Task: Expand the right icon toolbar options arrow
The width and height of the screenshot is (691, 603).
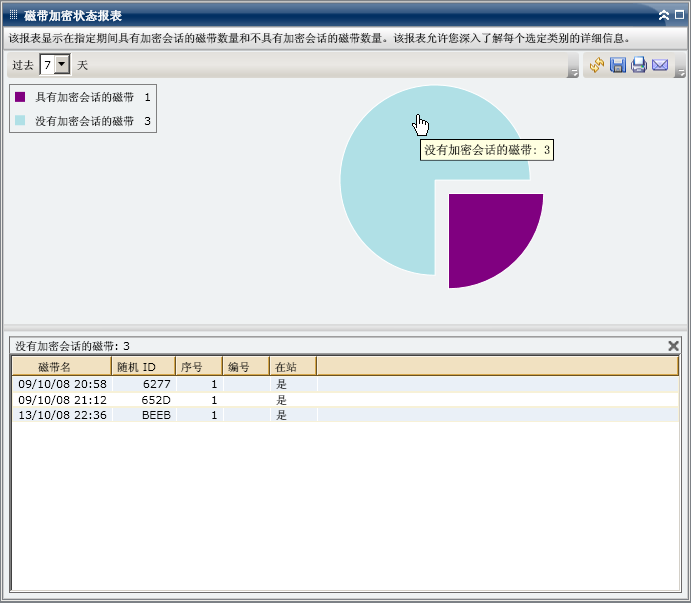Action: pos(680,72)
